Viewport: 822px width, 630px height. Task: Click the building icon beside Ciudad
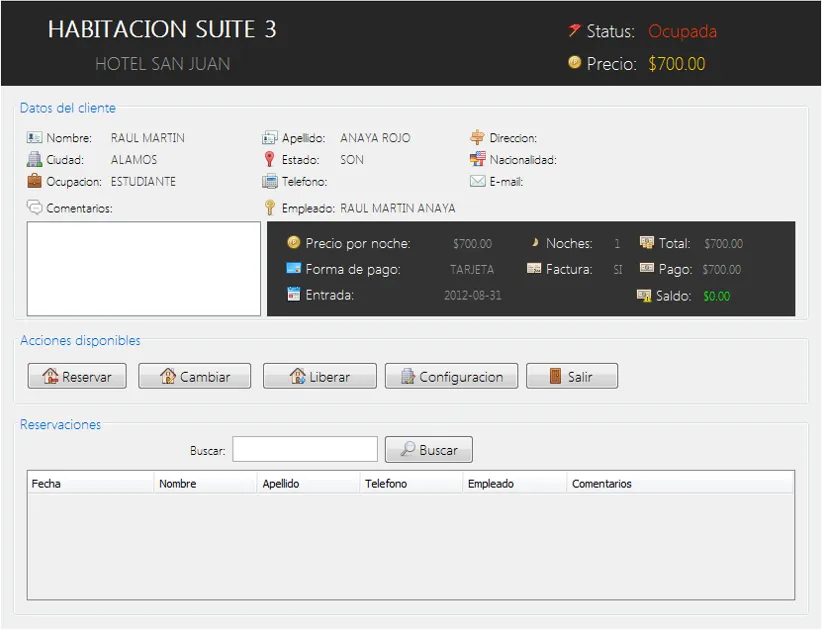coord(34,159)
